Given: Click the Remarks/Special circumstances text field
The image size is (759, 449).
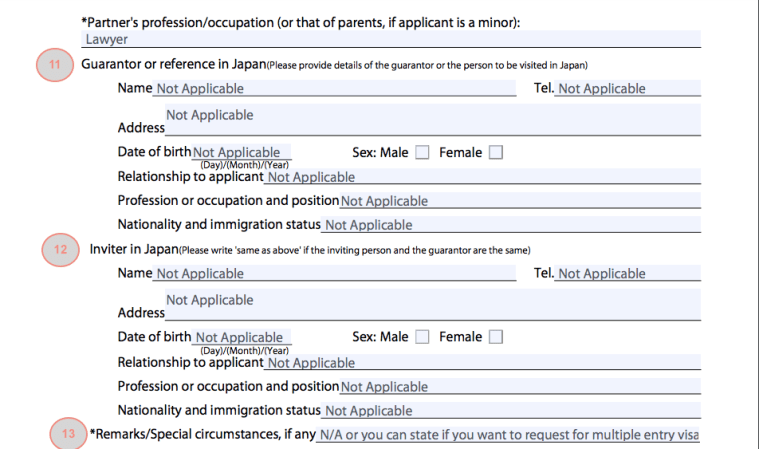Looking at the screenshot, I should pos(508,435).
